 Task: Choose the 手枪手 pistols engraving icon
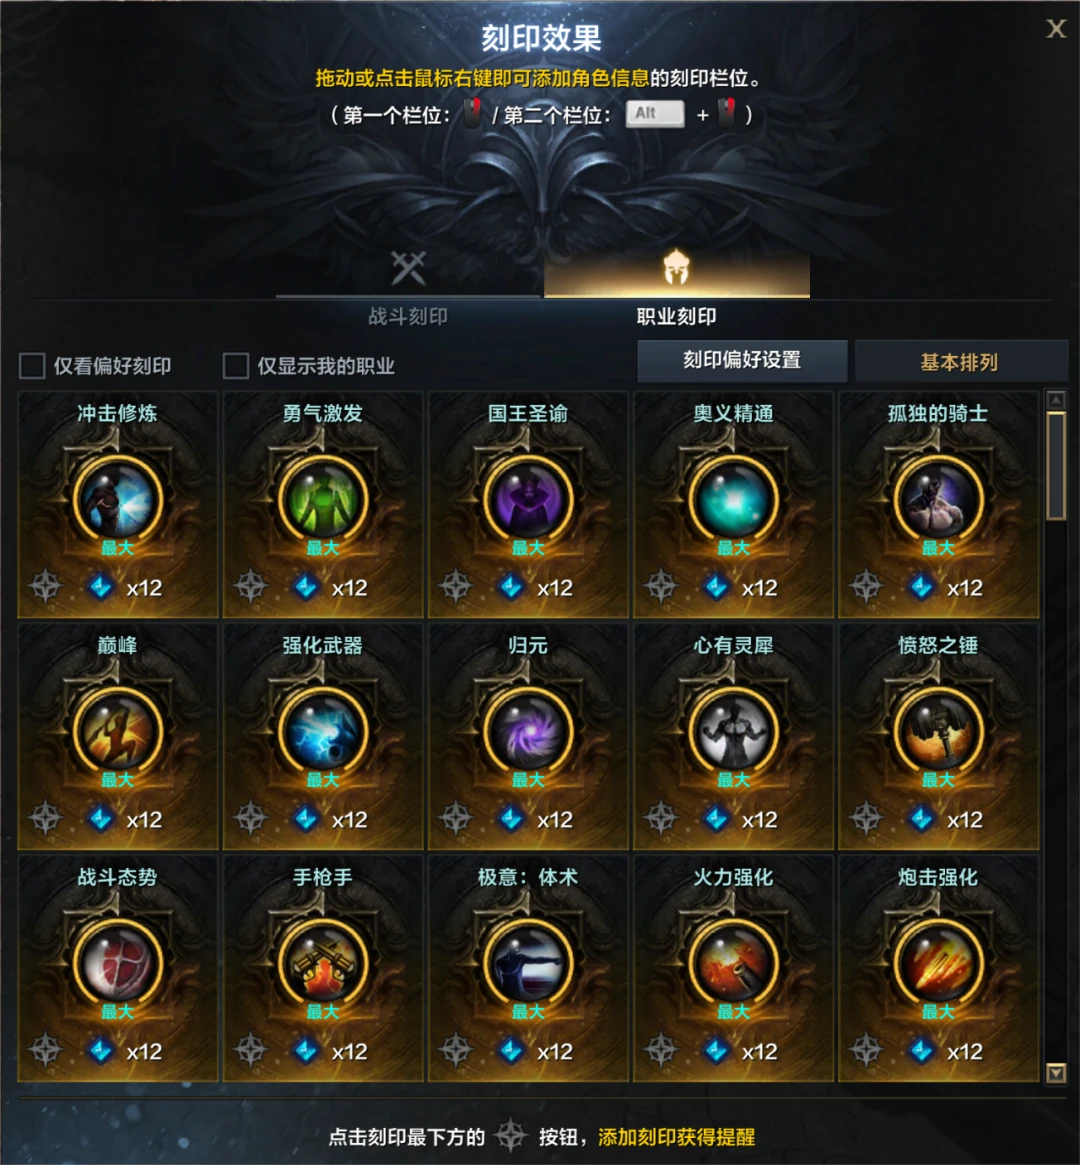[x=322, y=963]
